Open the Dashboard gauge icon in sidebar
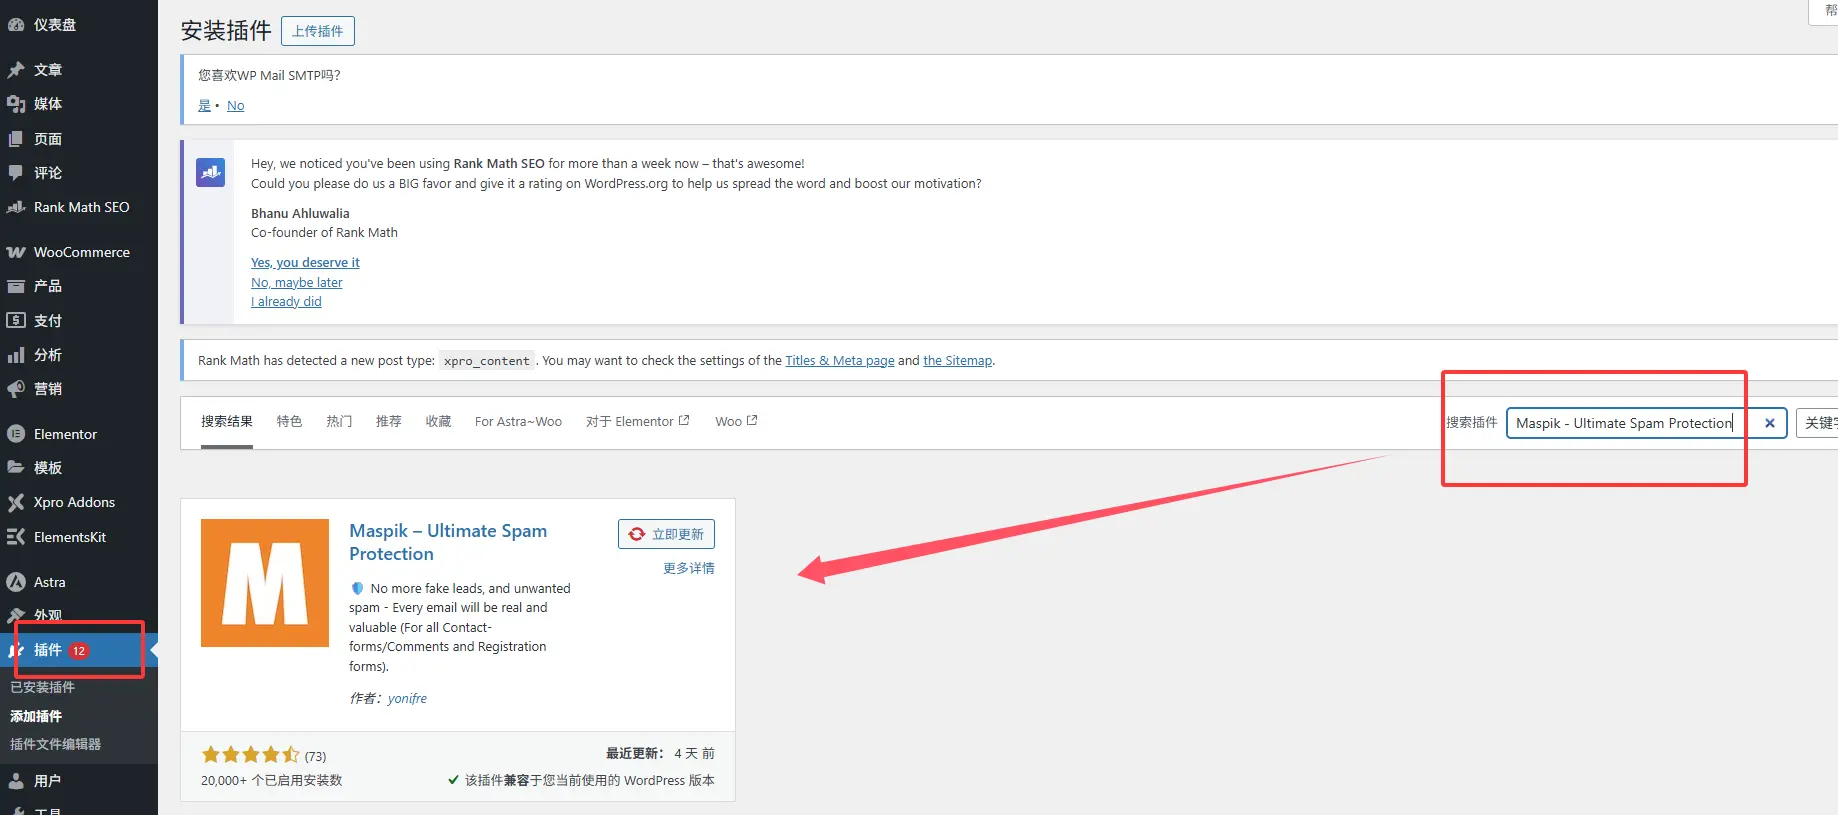The image size is (1838, 815). coord(16,25)
